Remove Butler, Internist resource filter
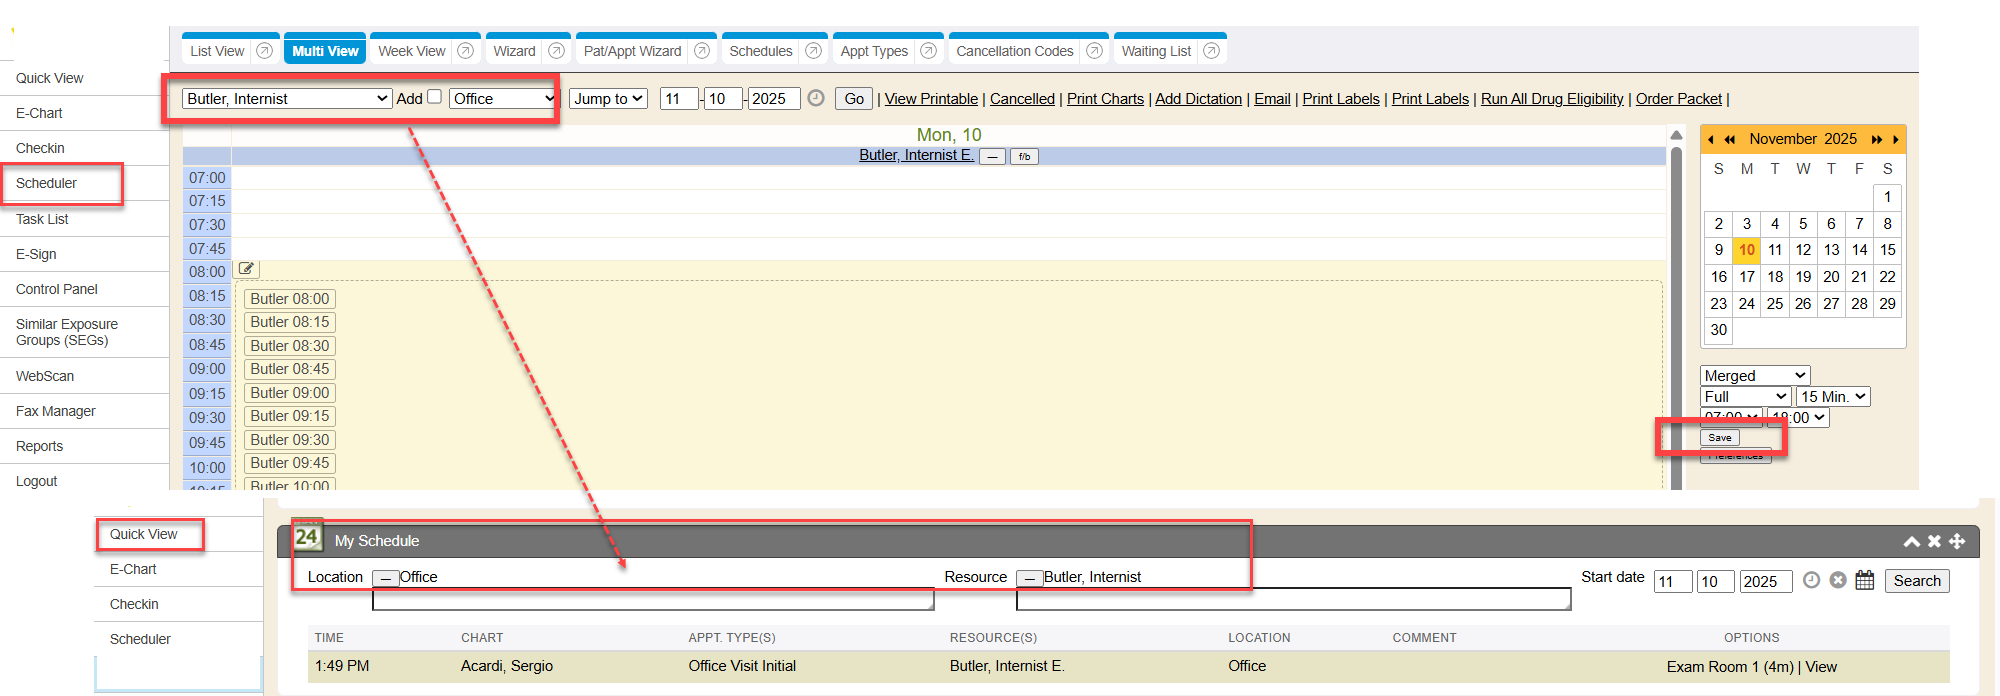The height and width of the screenshot is (696, 2000). coord(1029,578)
